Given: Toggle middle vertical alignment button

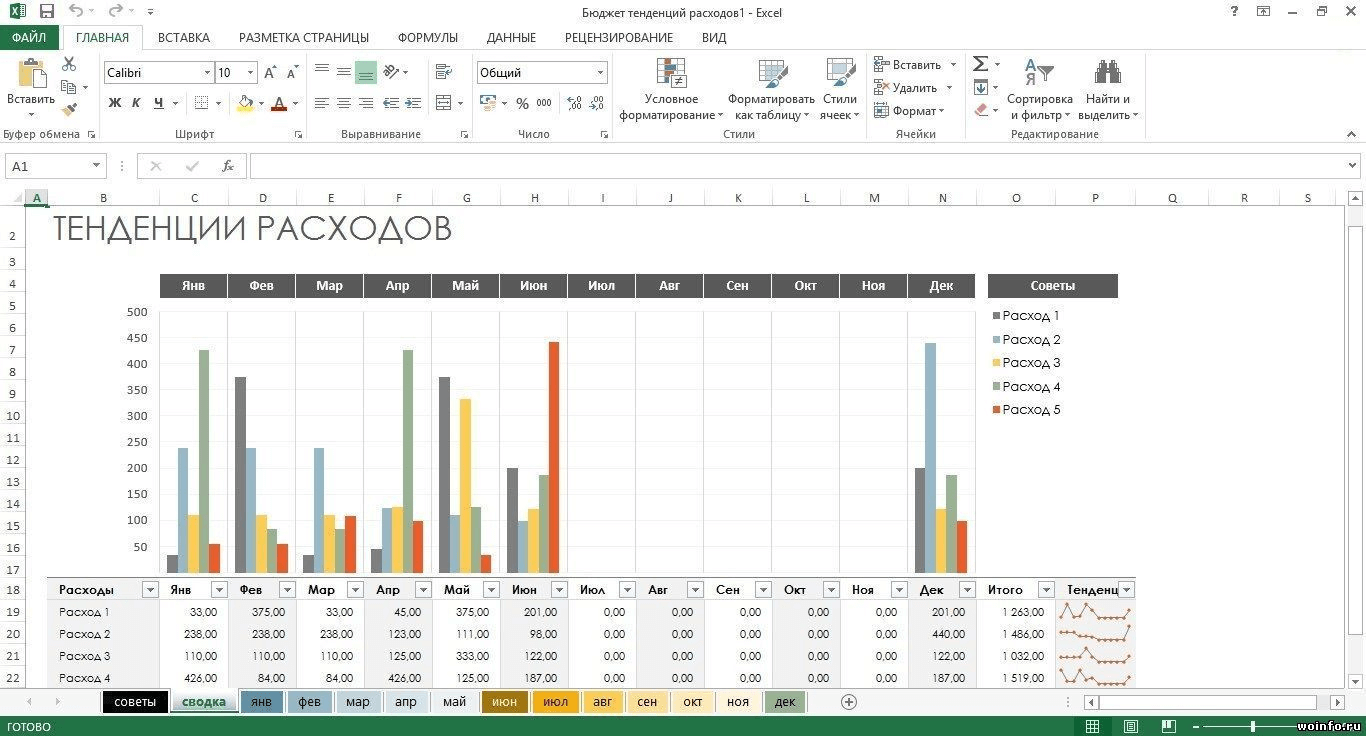Looking at the screenshot, I should (x=343, y=72).
